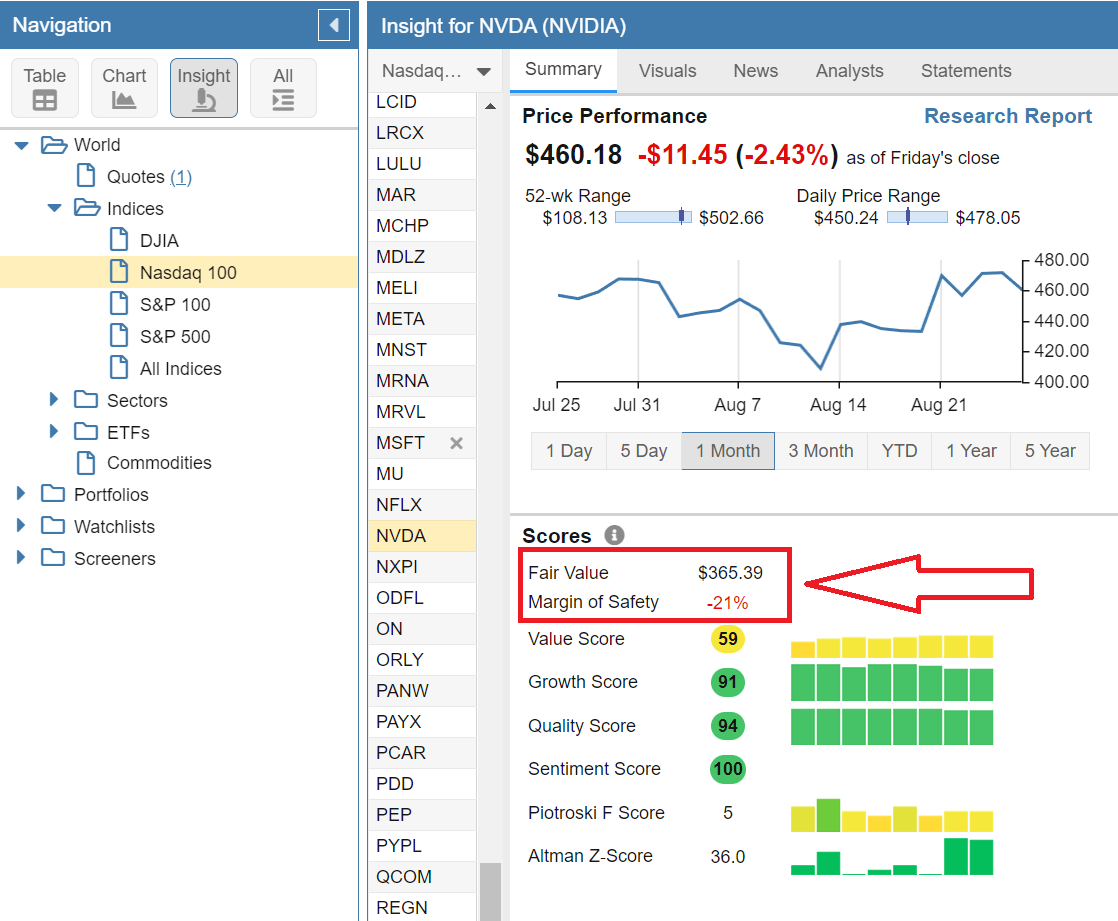Set chart range to 5 Year
This screenshot has width=1118, height=921.
coord(1050,451)
